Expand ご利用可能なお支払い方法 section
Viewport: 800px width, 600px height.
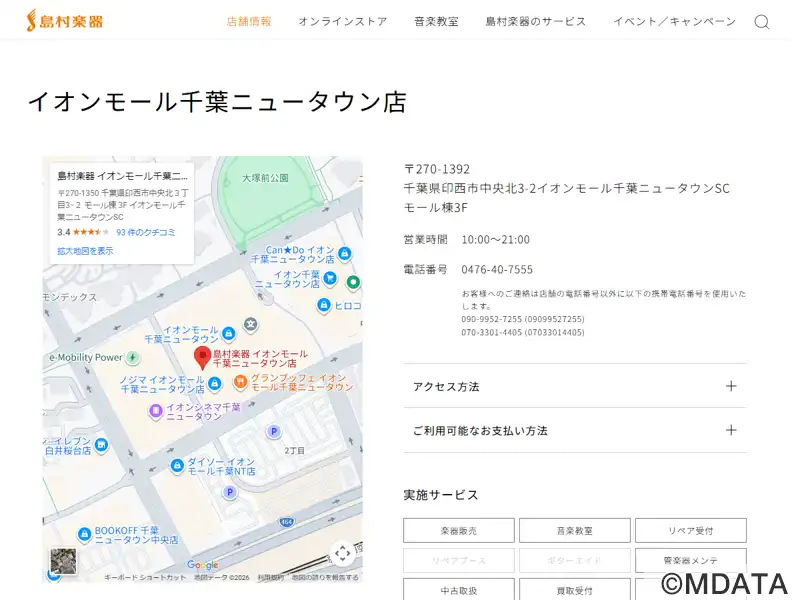pyautogui.click(x=575, y=431)
